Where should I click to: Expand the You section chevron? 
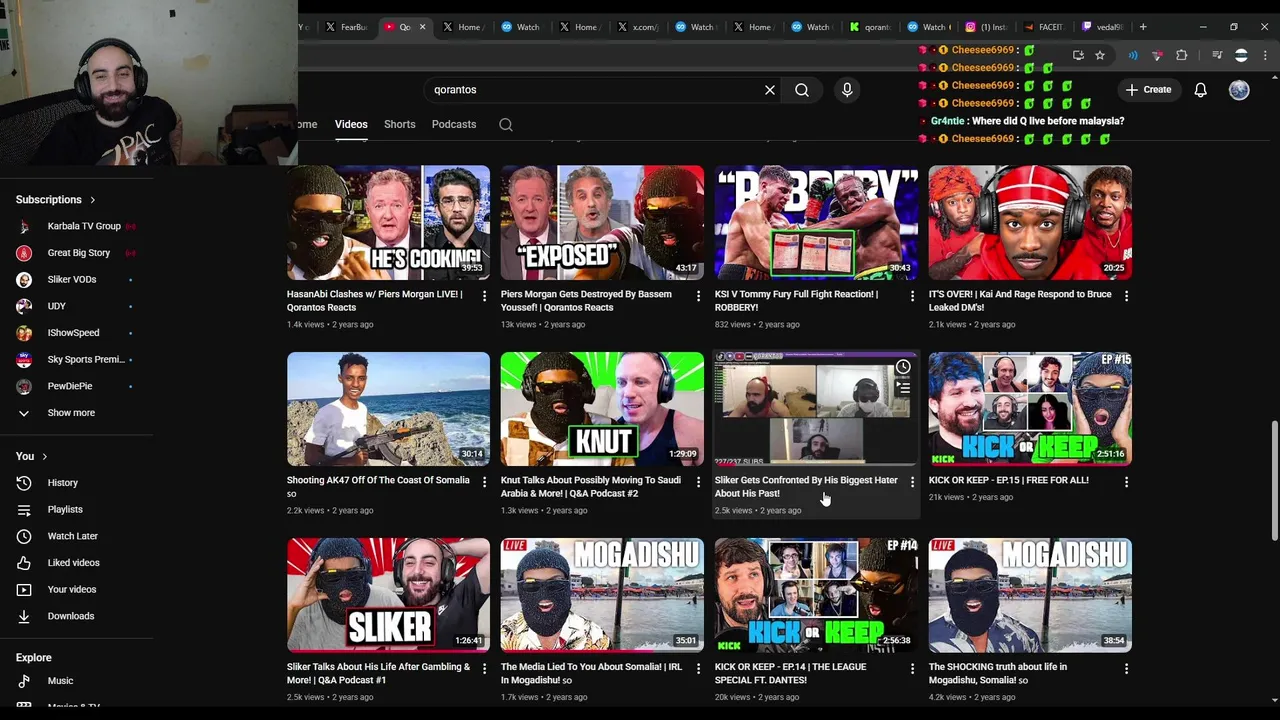pos(44,457)
